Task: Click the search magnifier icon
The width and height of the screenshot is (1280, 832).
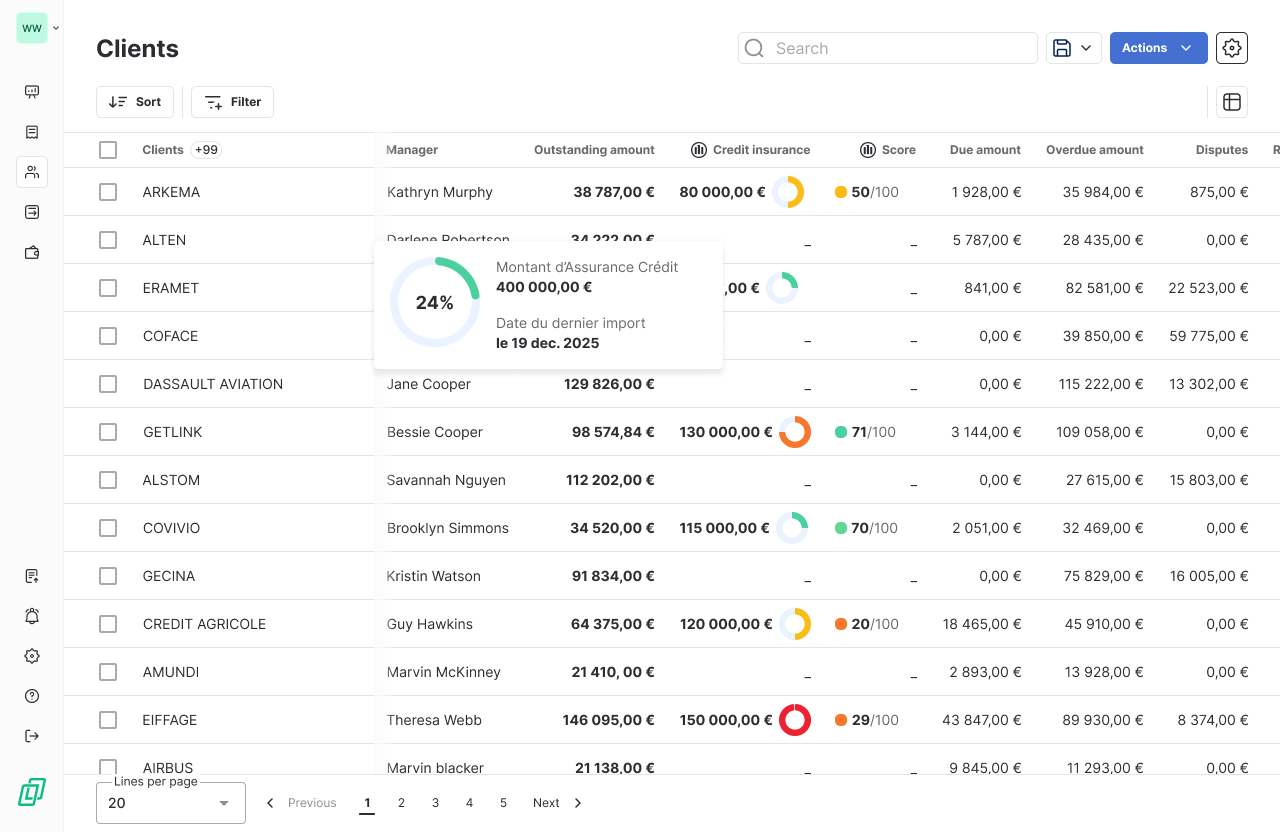Action: (755, 48)
